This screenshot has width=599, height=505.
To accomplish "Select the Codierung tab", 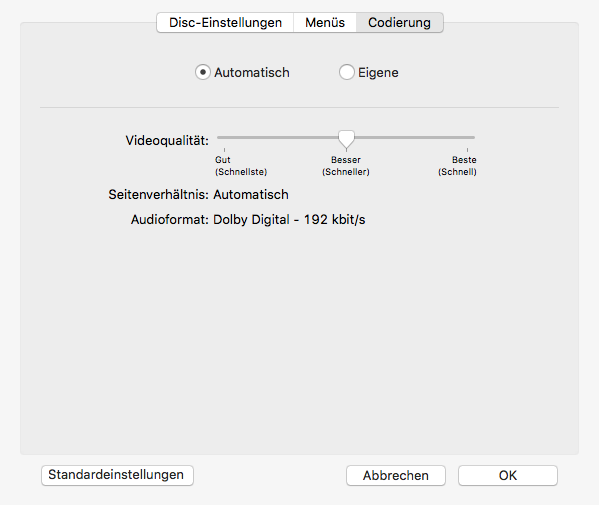I will (399, 23).
